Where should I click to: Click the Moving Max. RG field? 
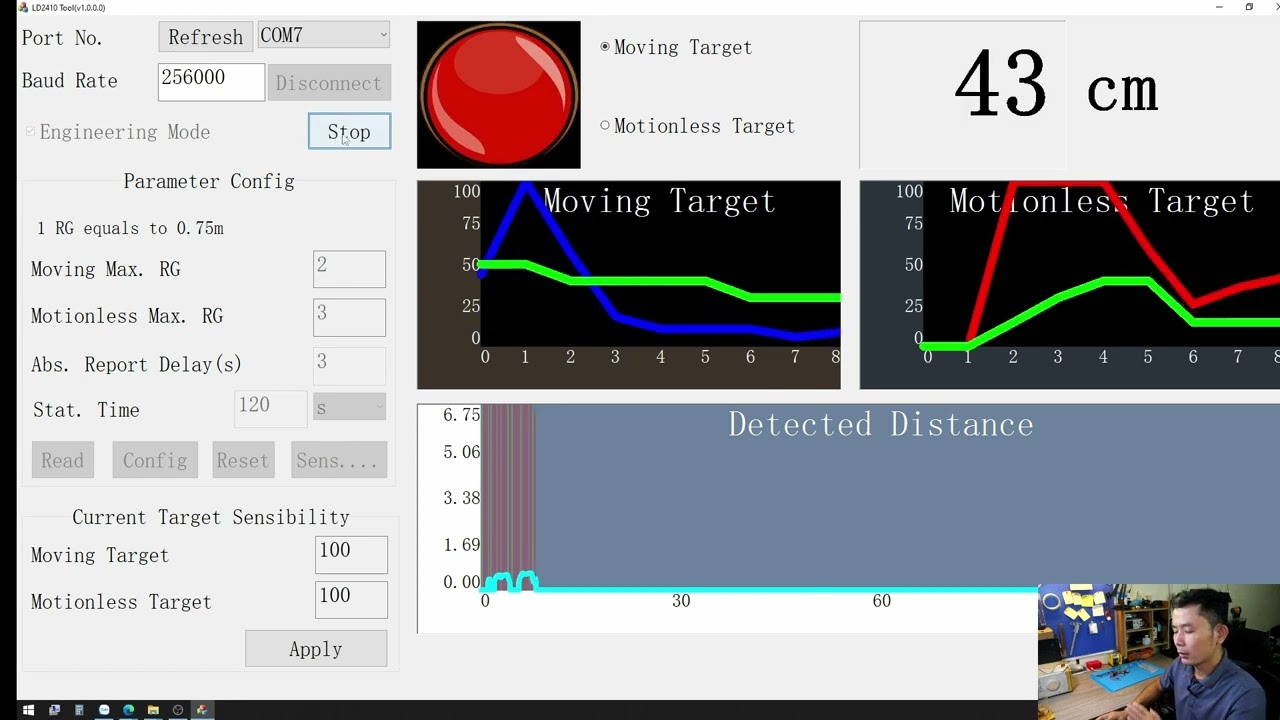(x=349, y=269)
